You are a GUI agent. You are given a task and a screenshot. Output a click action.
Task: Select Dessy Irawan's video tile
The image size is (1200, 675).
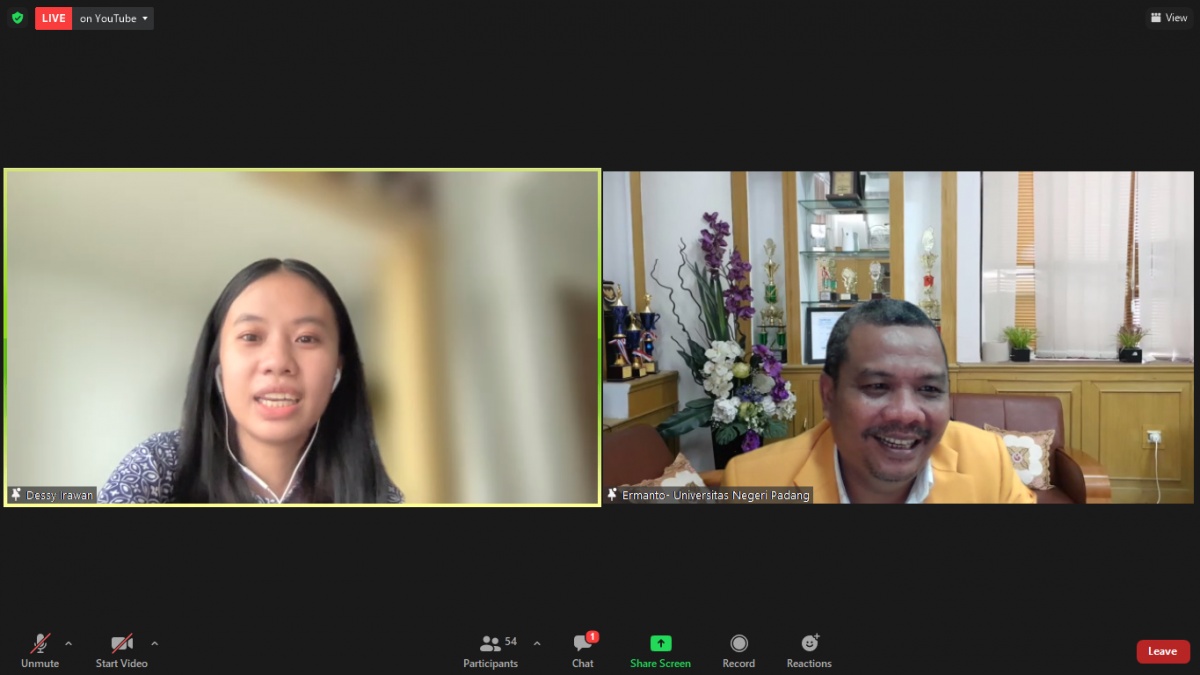coord(302,337)
